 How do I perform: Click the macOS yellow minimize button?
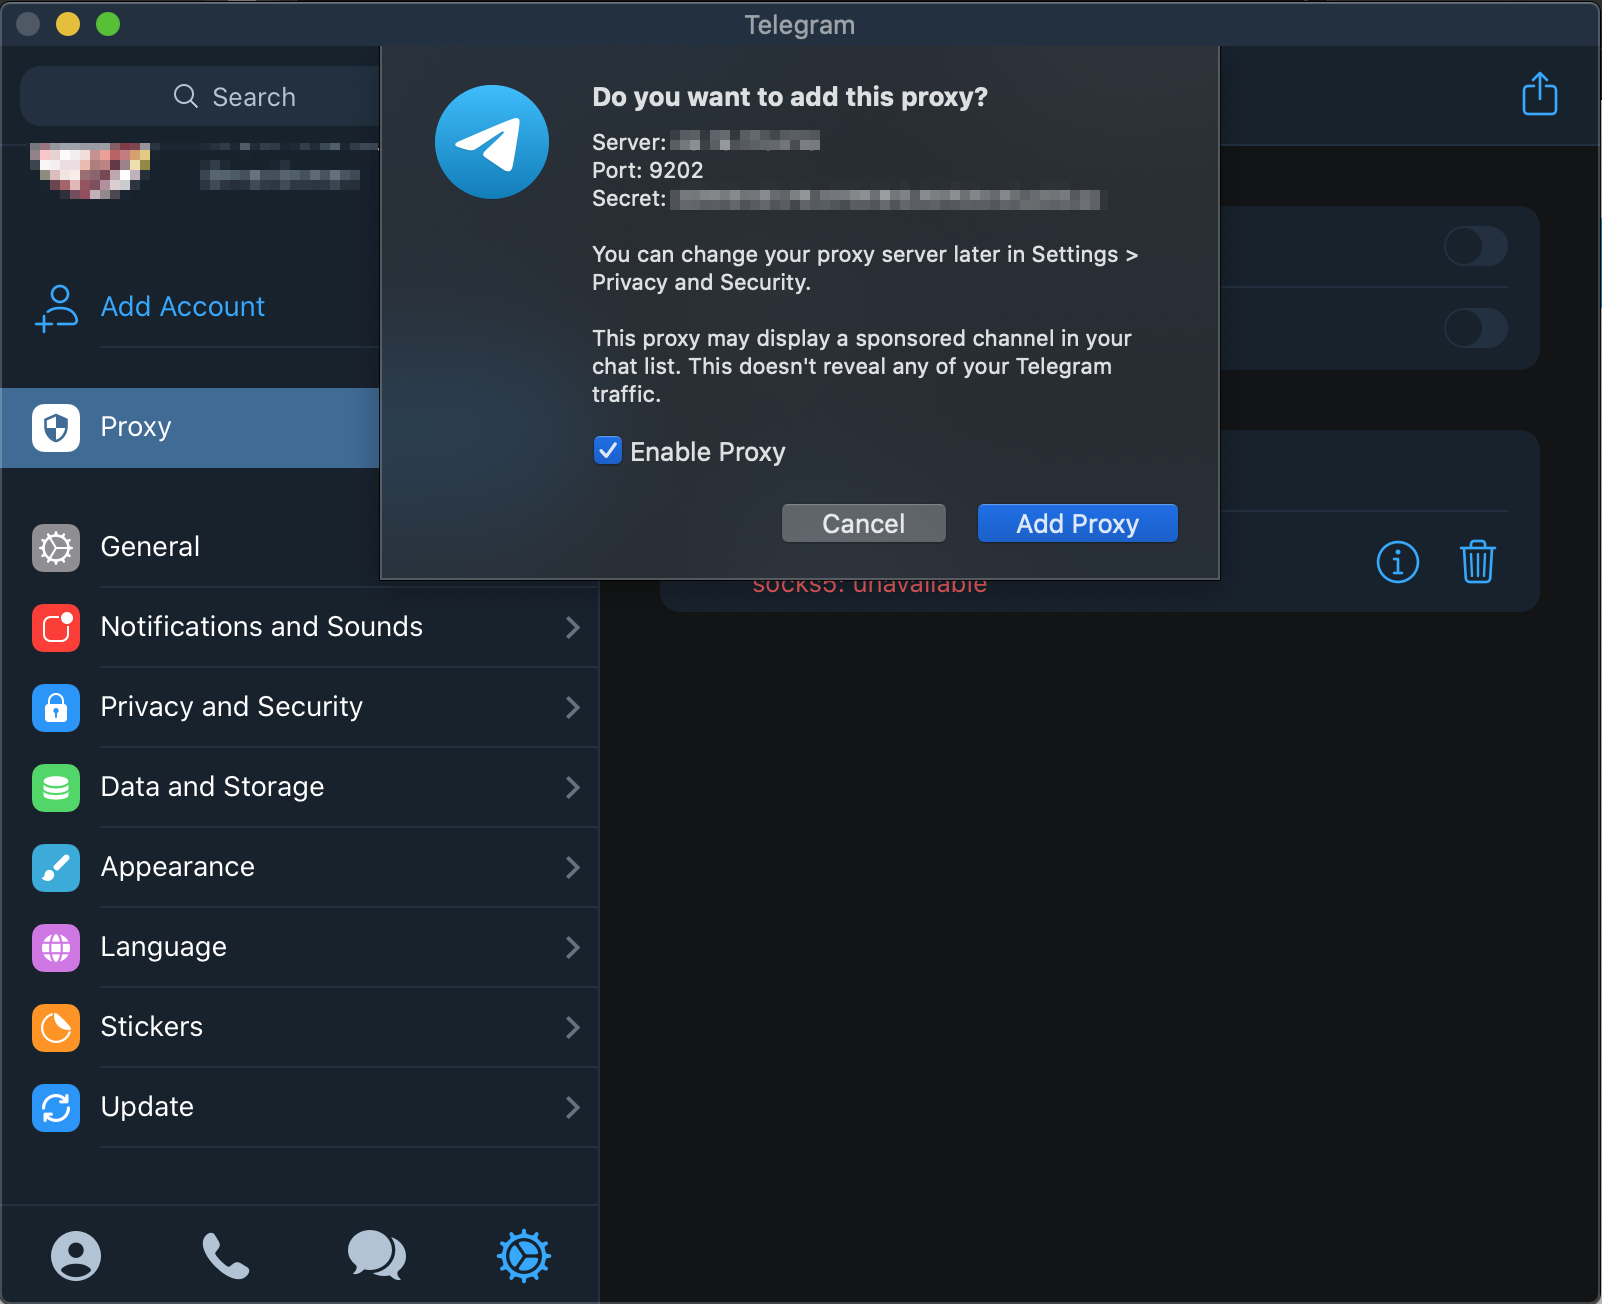[x=68, y=24]
